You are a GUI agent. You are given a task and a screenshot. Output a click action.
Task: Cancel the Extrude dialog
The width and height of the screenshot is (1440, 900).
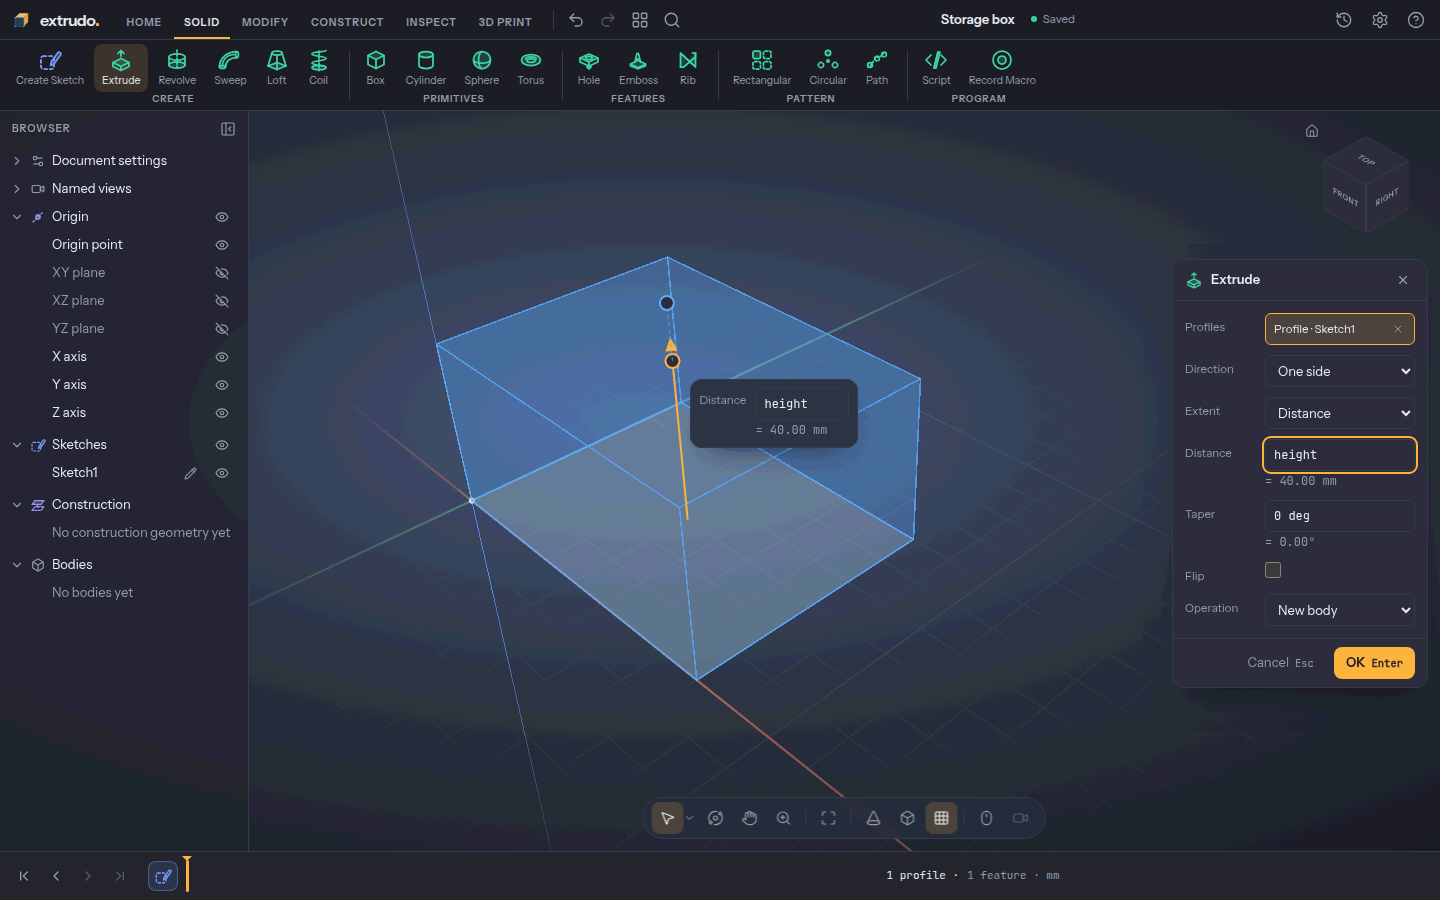point(1280,663)
